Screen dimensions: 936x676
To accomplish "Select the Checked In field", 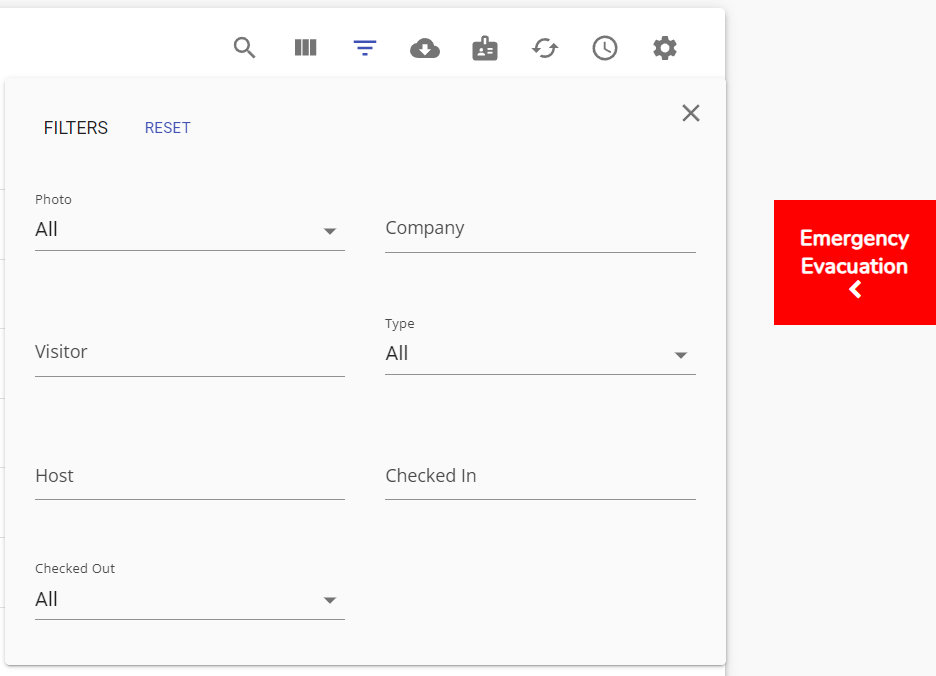I will point(540,476).
